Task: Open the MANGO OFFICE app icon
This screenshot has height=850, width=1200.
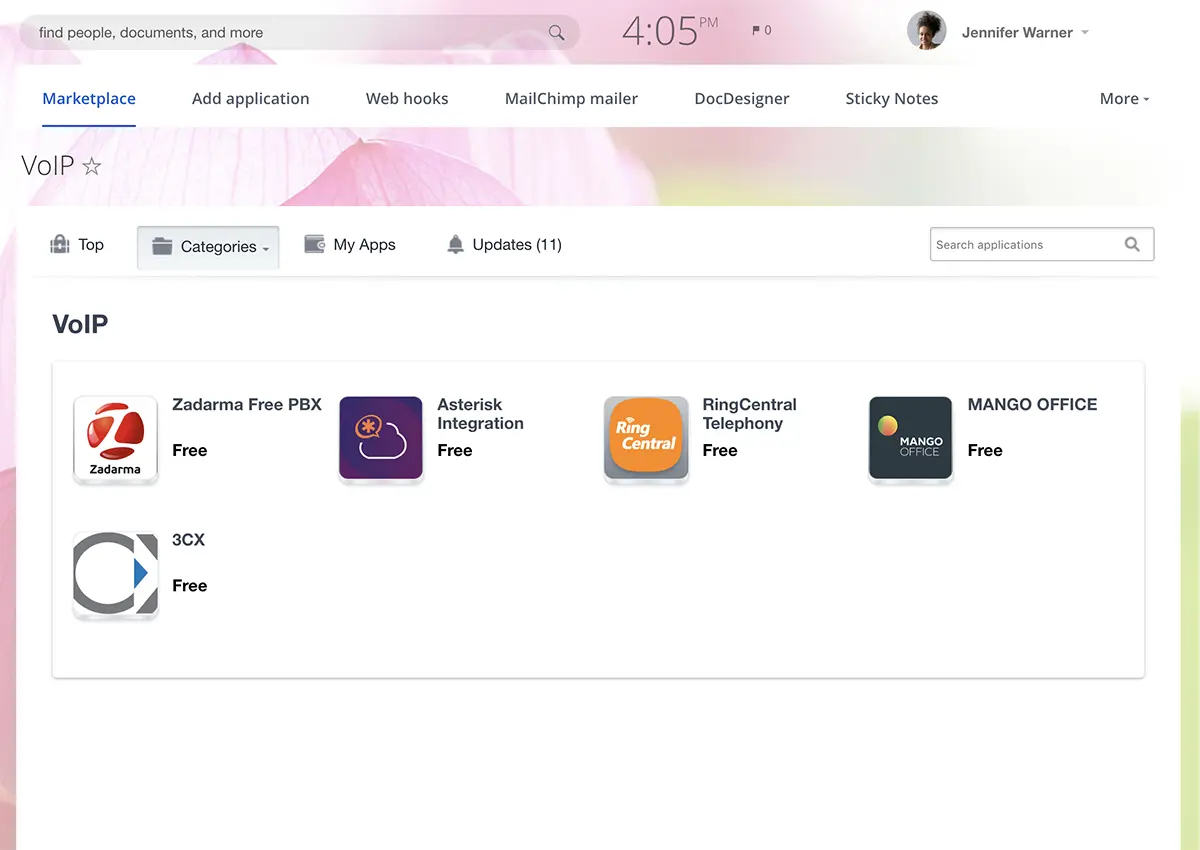Action: tap(910, 440)
